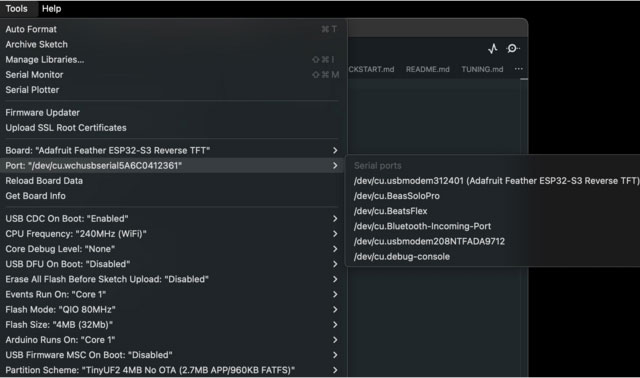This screenshot has width=640, height=378.
Task: Expand Flash Size submenu chevron
Action: click(335, 325)
